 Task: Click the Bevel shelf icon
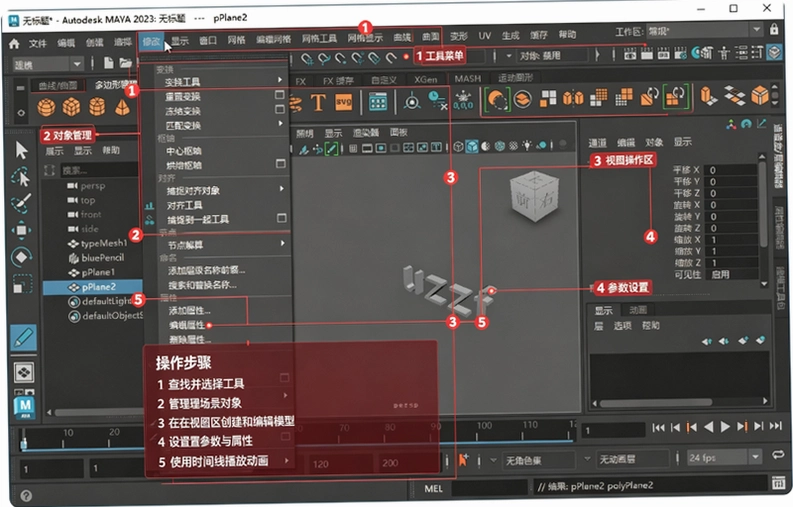click(760, 95)
